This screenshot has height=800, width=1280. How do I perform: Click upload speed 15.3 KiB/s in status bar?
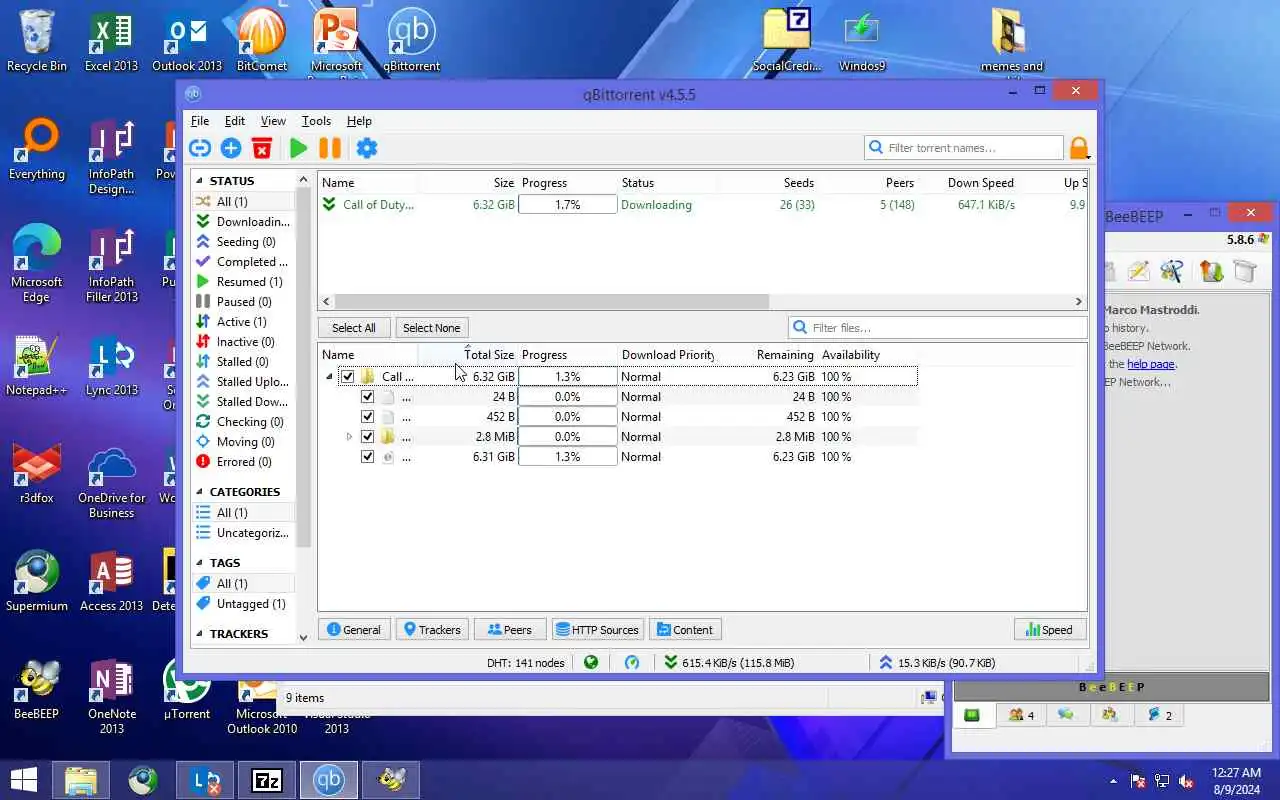click(x=938, y=662)
